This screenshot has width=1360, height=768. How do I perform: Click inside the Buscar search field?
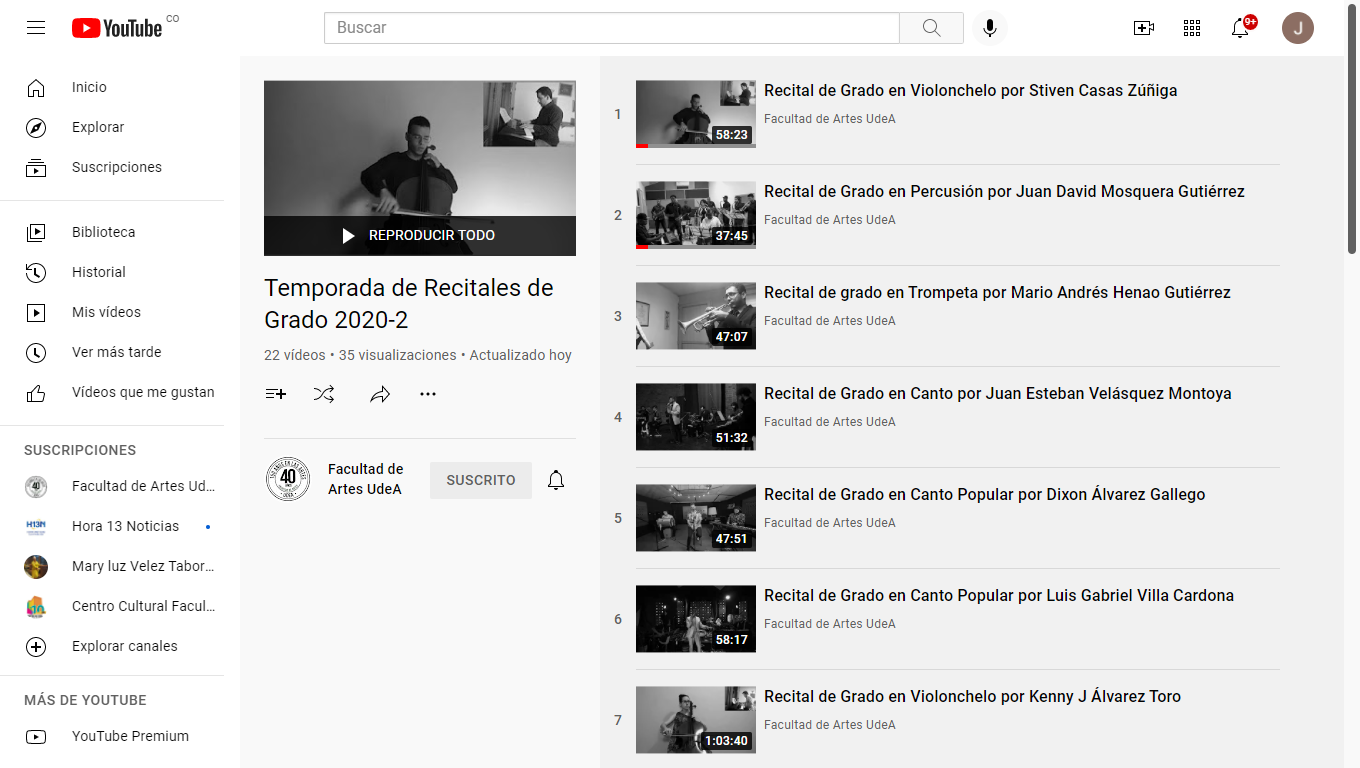point(611,28)
